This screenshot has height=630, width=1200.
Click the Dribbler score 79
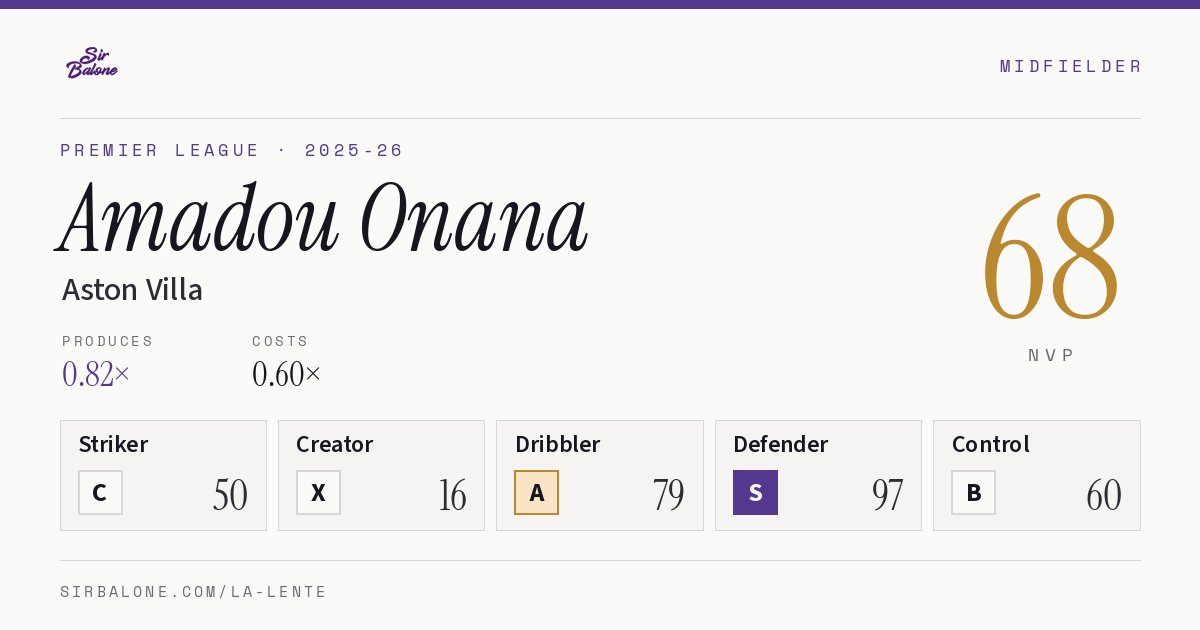(668, 495)
